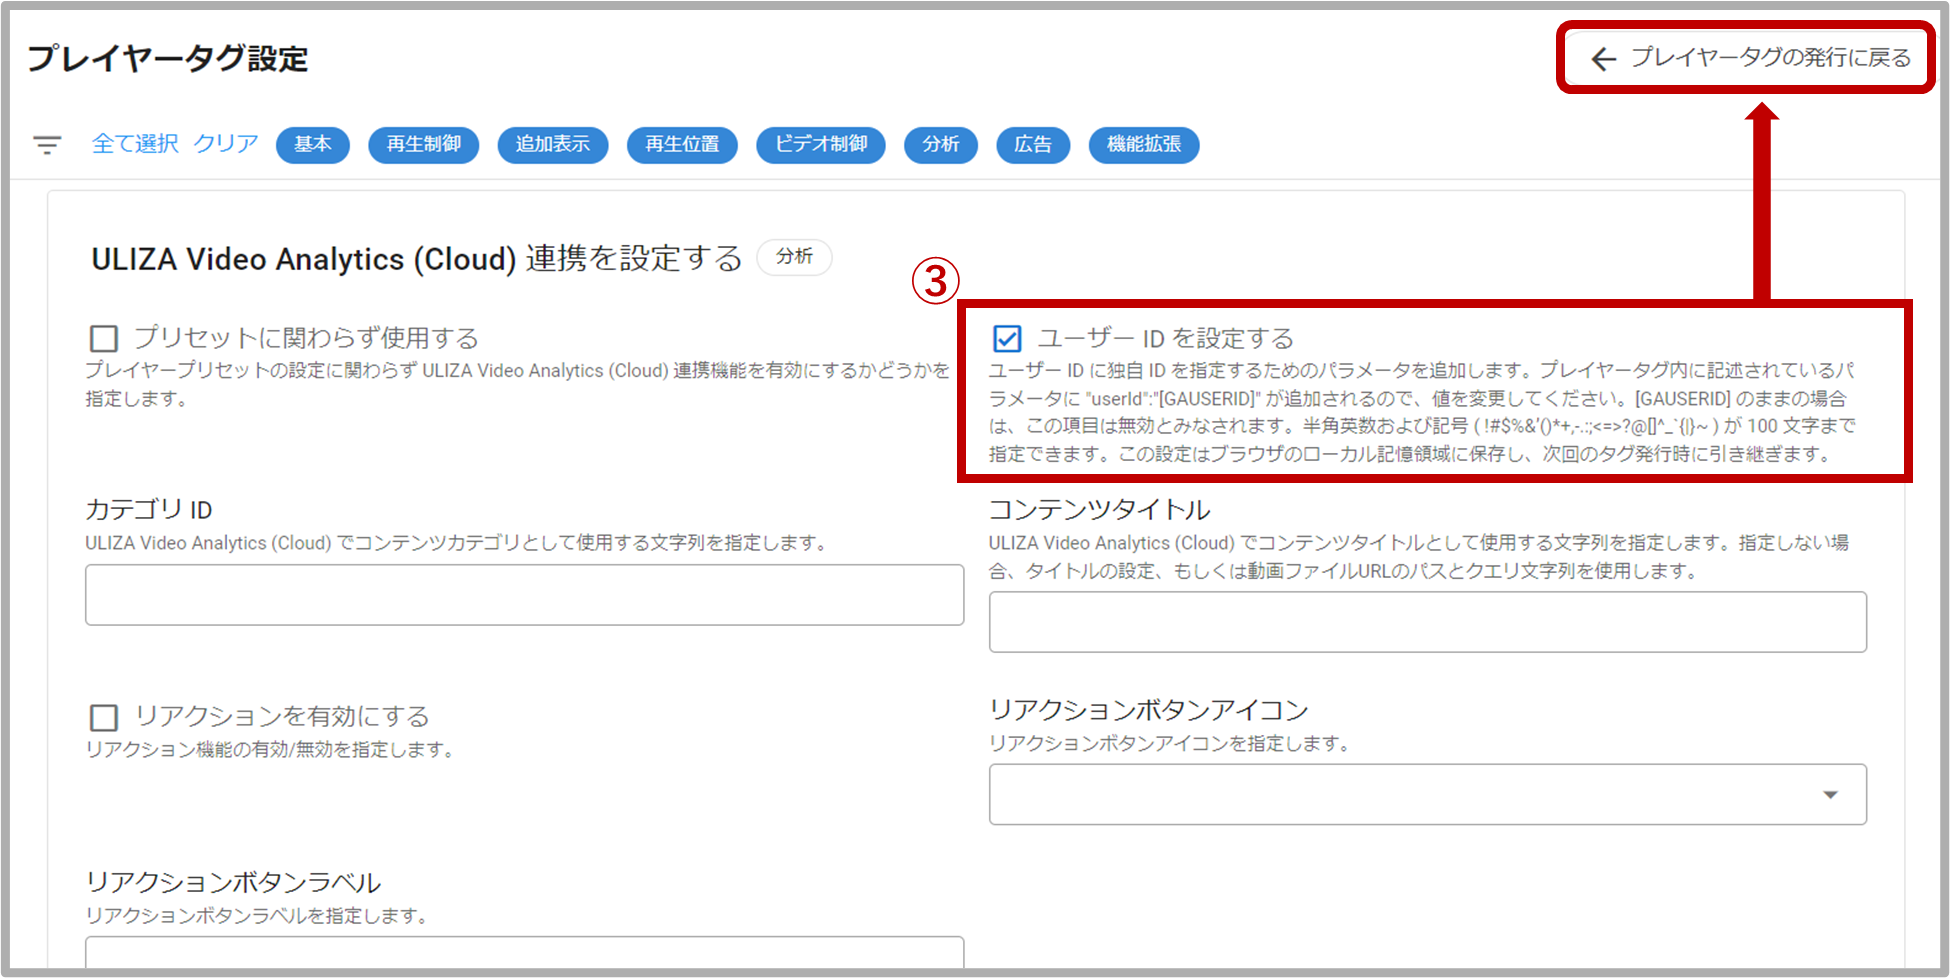Enable リアクションを有効にする checkbox
The image size is (1950, 978).
tap(104, 717)
